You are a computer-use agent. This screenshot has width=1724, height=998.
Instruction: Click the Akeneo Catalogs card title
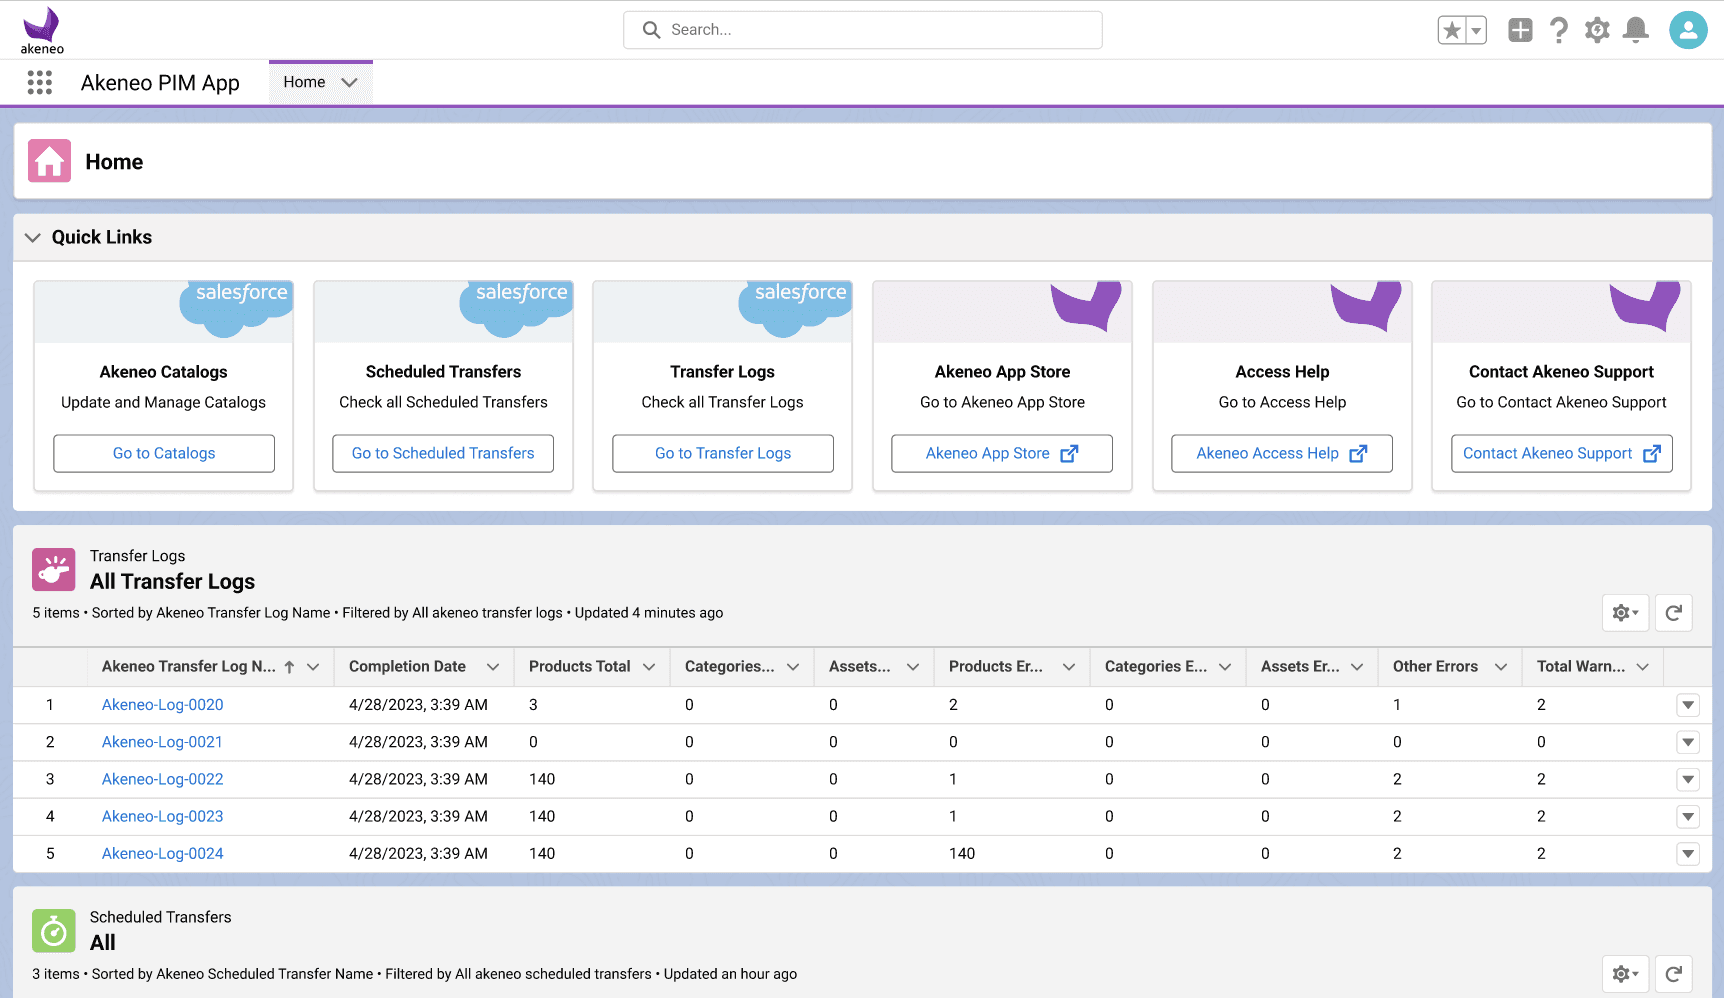click(164, 372)
